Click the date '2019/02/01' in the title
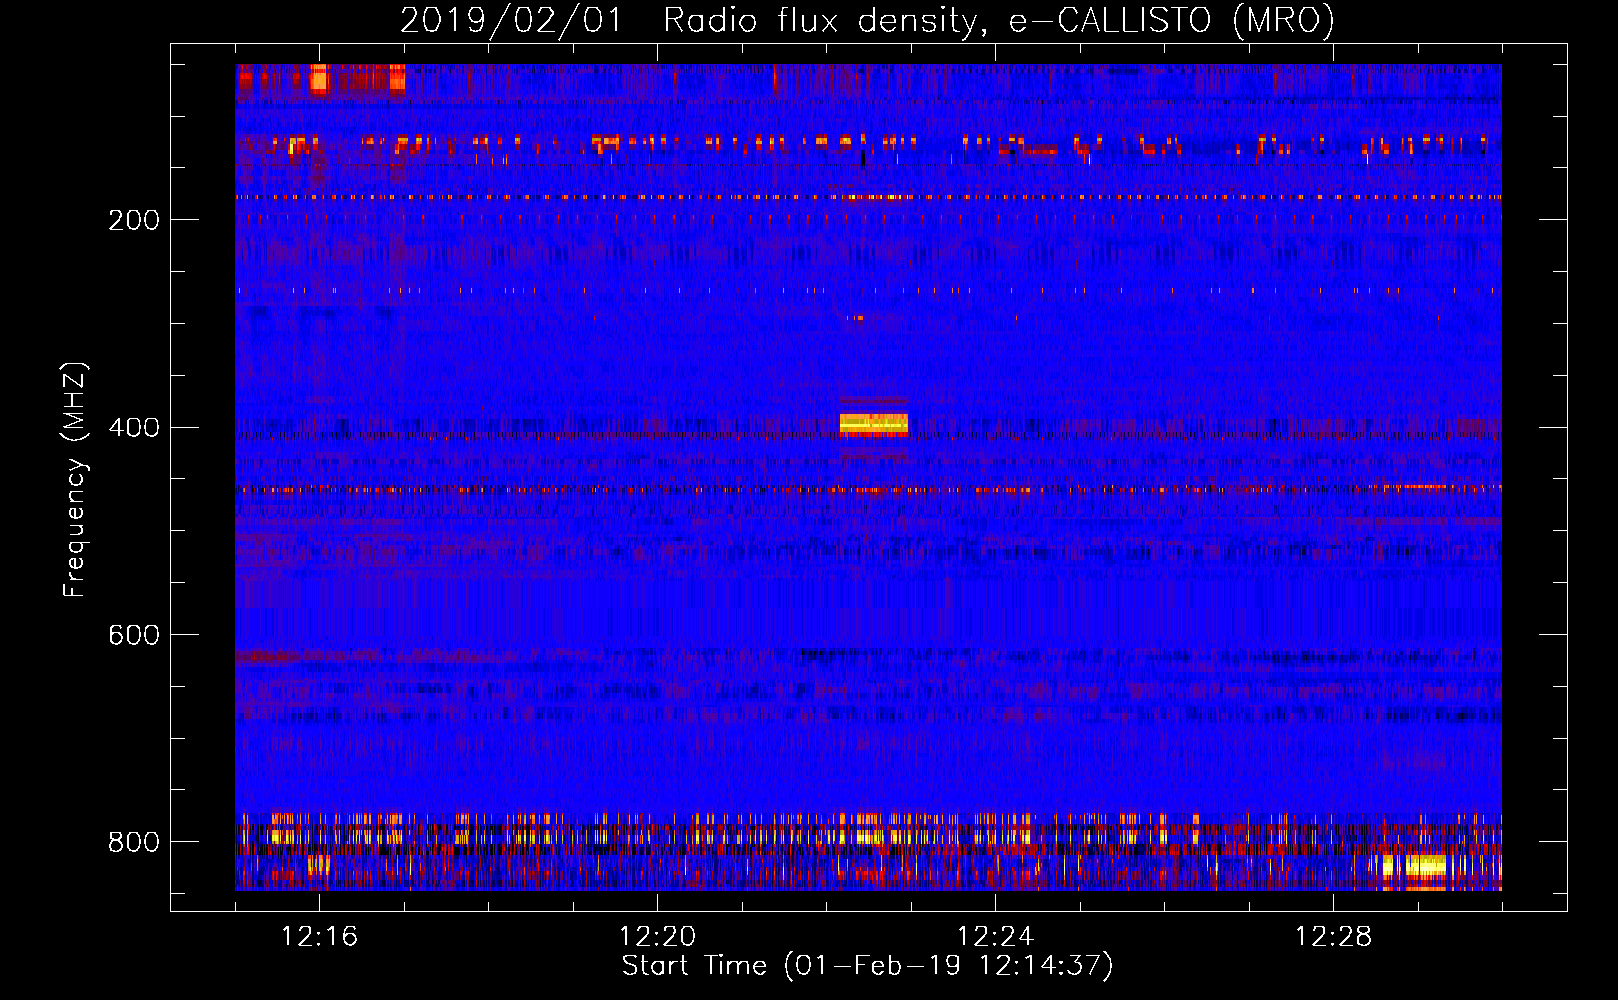Screen dimensions: 1618x1000 511,20
